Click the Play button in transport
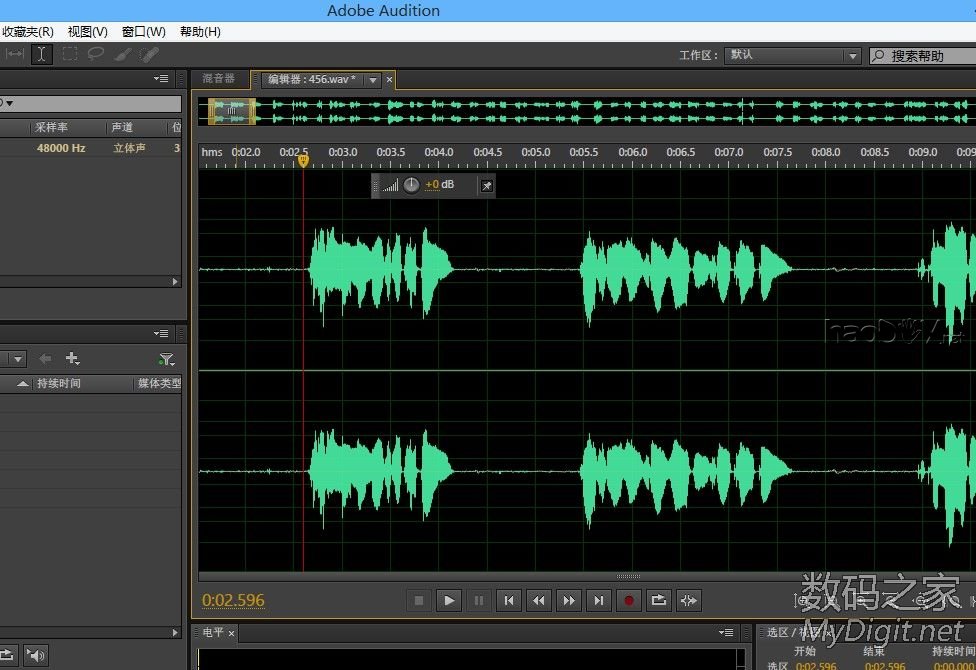This screenshot has width=976, height=670. 449,600
